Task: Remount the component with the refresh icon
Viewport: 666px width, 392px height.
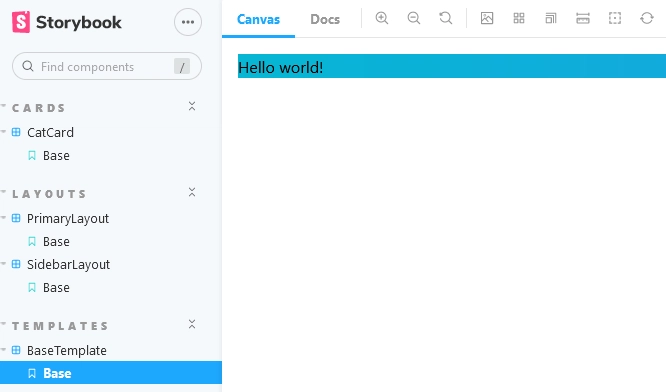Action: 647,18
